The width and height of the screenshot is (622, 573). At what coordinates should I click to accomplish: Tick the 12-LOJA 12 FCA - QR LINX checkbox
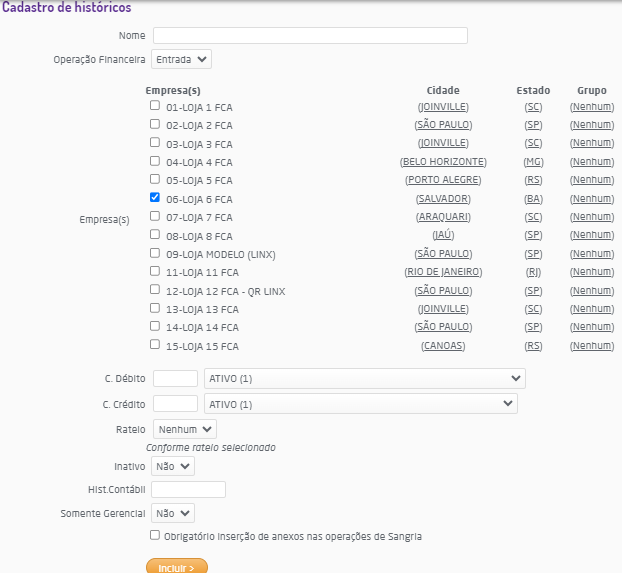(155, 290)
